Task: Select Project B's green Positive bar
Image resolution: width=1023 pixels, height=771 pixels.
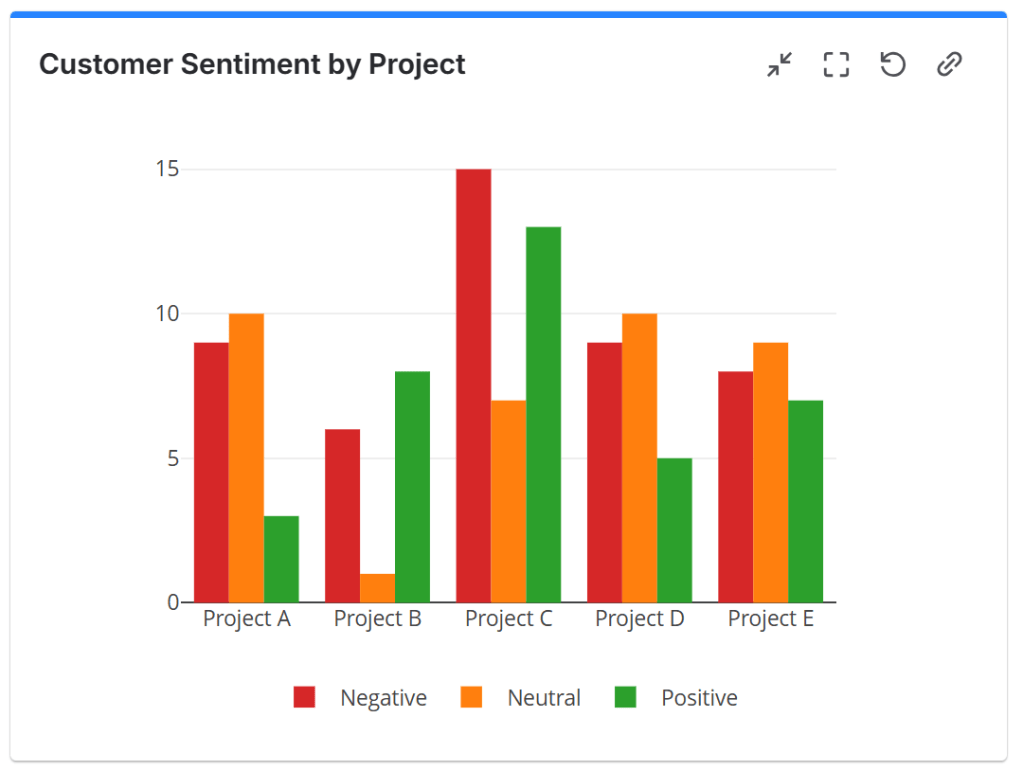Action: (x=412, y=486)
